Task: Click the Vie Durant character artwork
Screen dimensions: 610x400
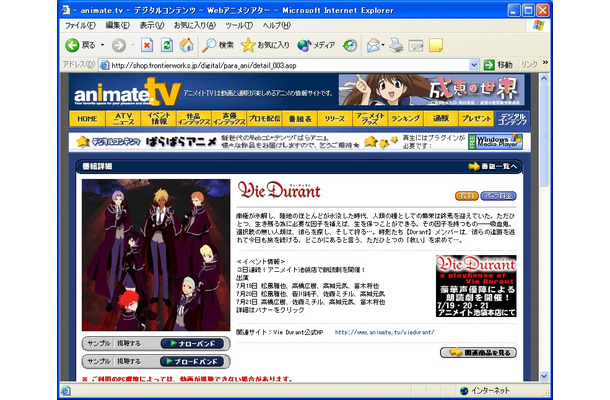Action: click(x=156, y=255)
